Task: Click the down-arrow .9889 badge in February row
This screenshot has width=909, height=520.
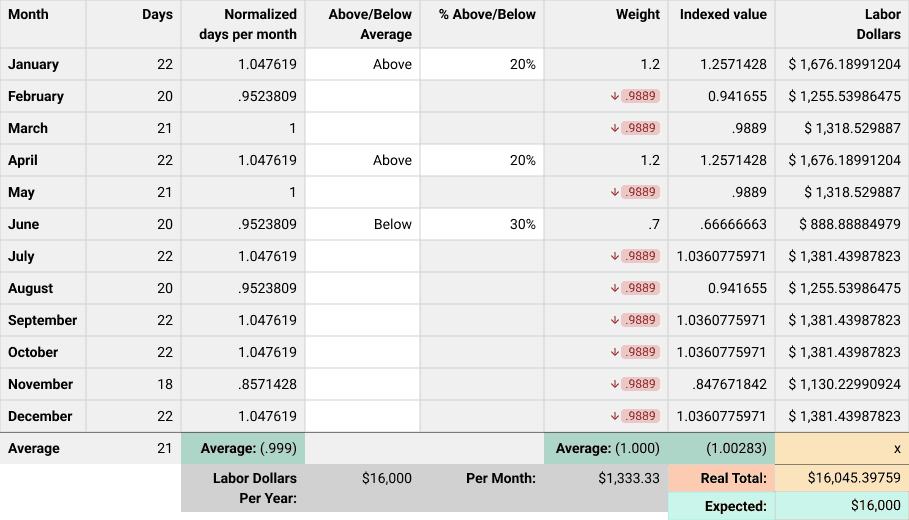Action: click(635, 96)
